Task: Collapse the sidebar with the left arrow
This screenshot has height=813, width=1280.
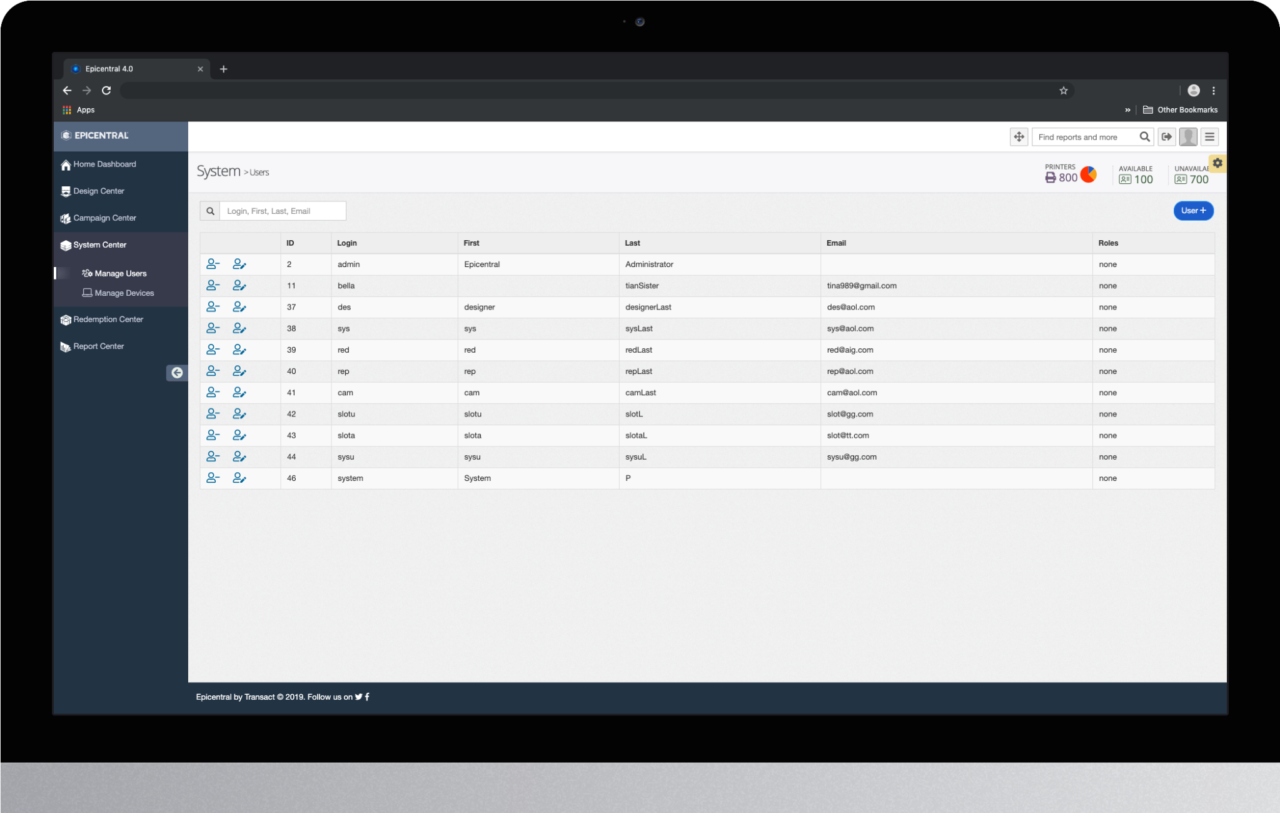Action: (177, 373)
